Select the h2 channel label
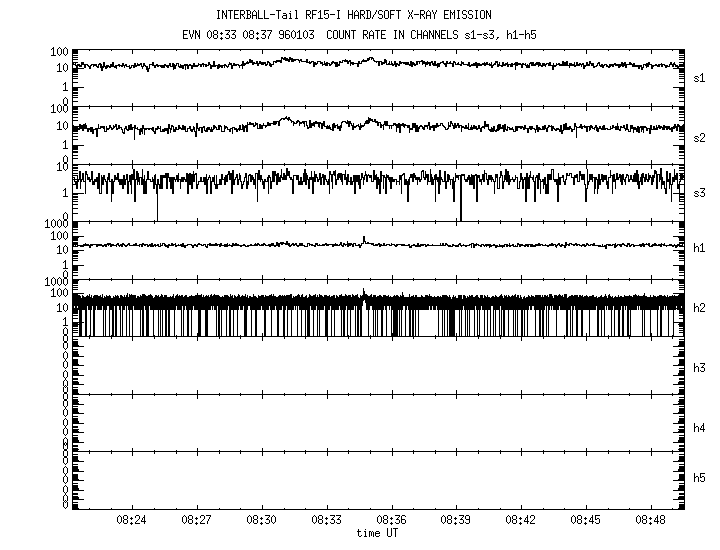This screenshot has height=550, width=720. pyautogui.click(x=700, y=308)
